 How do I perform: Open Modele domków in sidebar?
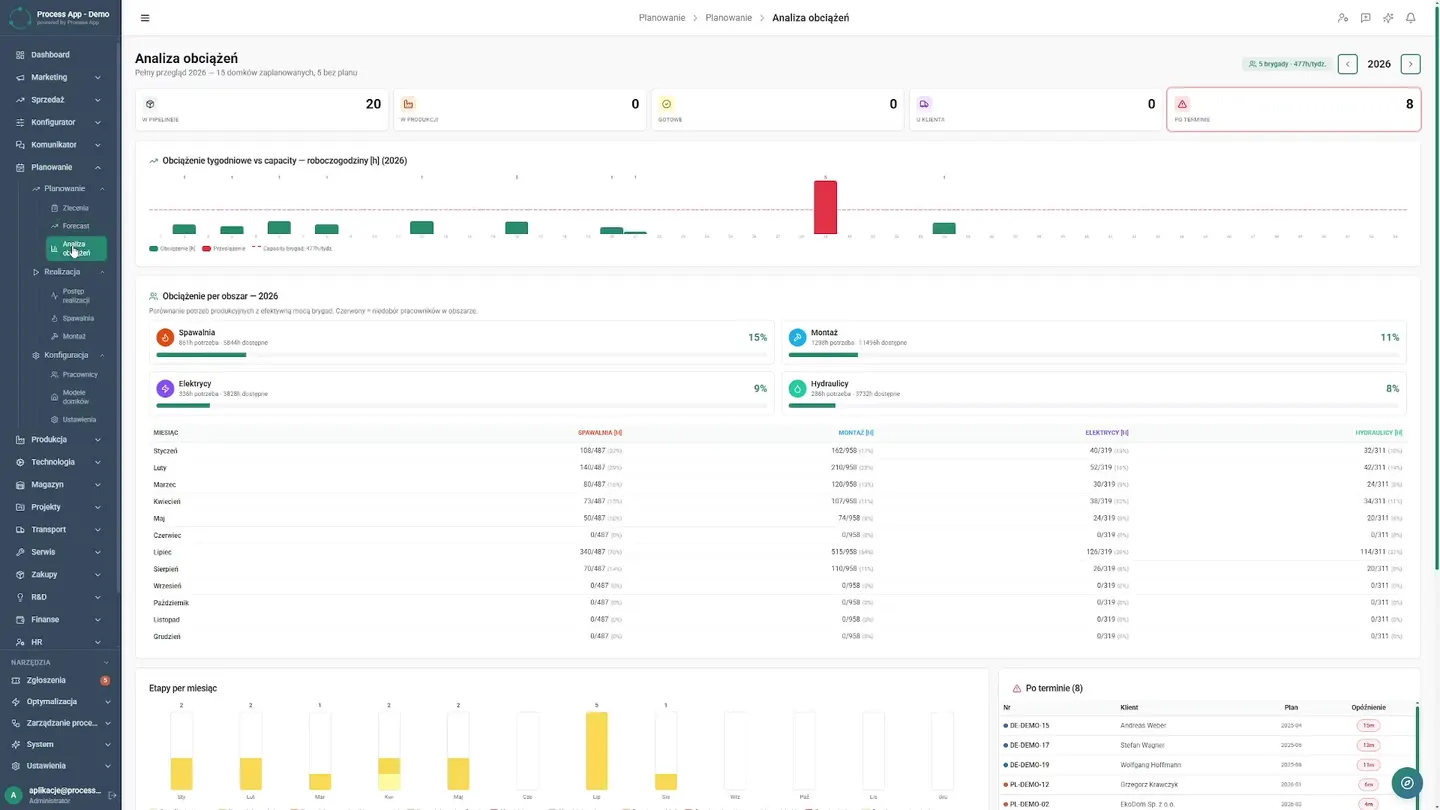(x=76, y=397)
